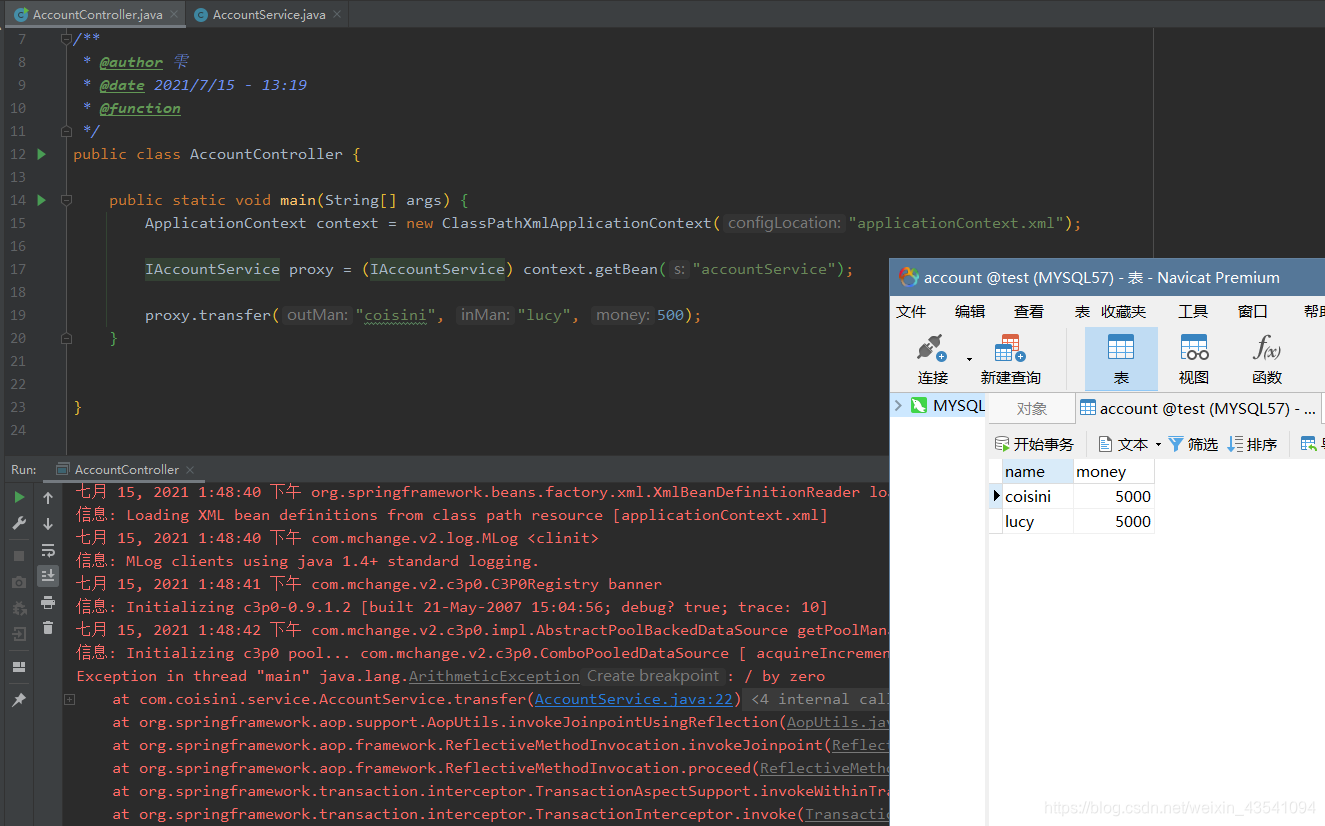Toggle scroll to end icon in console
Viewport: 1325px width, 826px height.
[x=48, y=576]
